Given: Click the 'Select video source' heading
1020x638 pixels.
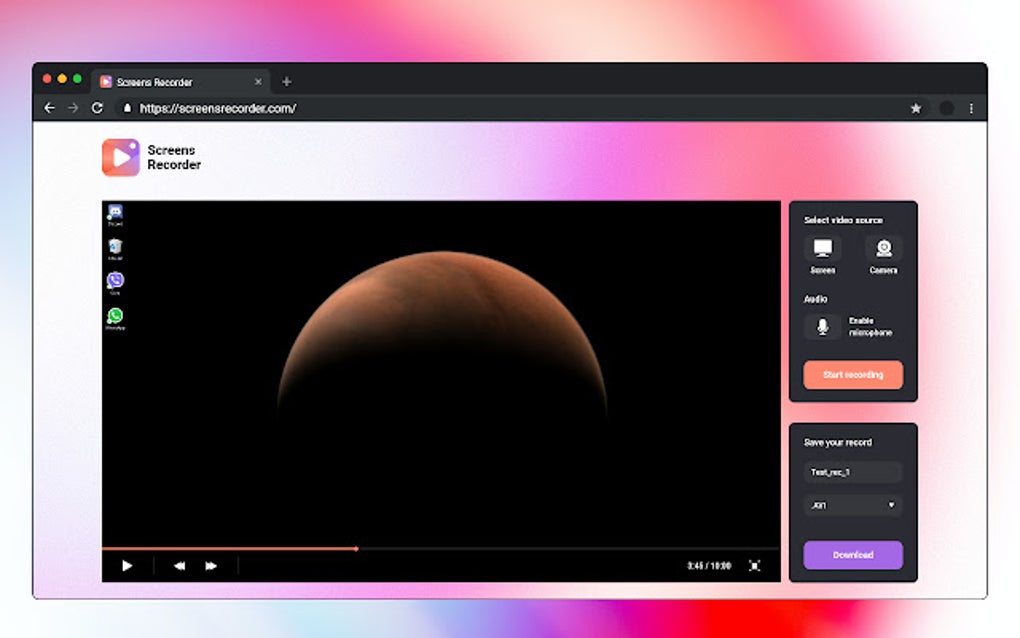Looking at the screenshot, I should pyautogui.click(x=843, y=220).
